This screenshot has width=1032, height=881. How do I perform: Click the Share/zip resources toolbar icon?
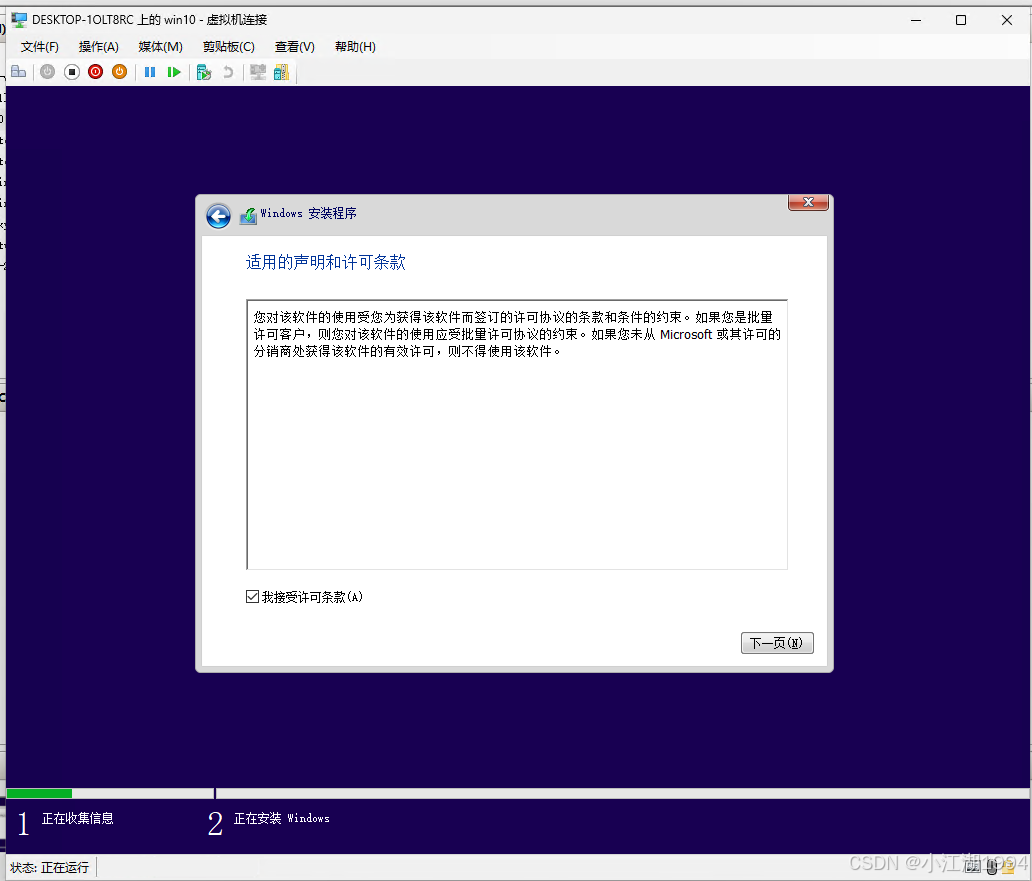pos(281,72)
